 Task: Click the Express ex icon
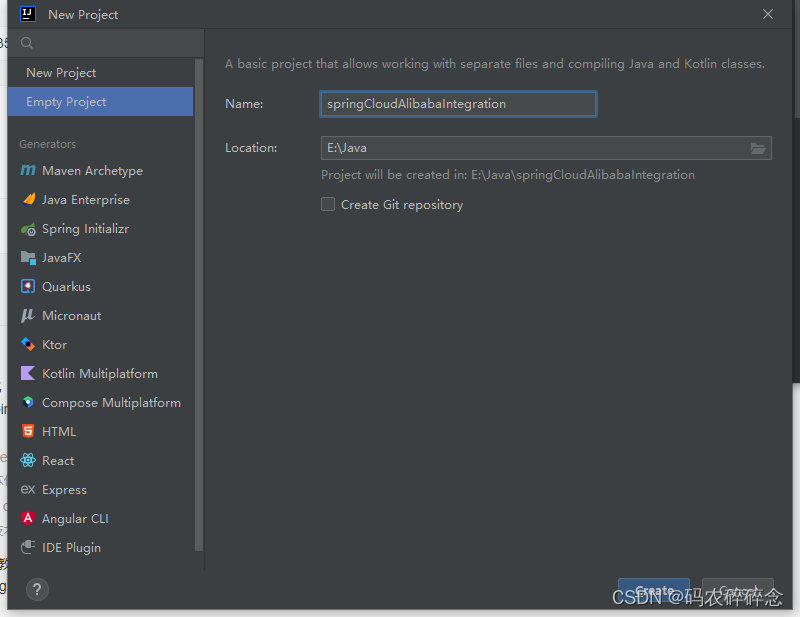click(x=28, y=489)
